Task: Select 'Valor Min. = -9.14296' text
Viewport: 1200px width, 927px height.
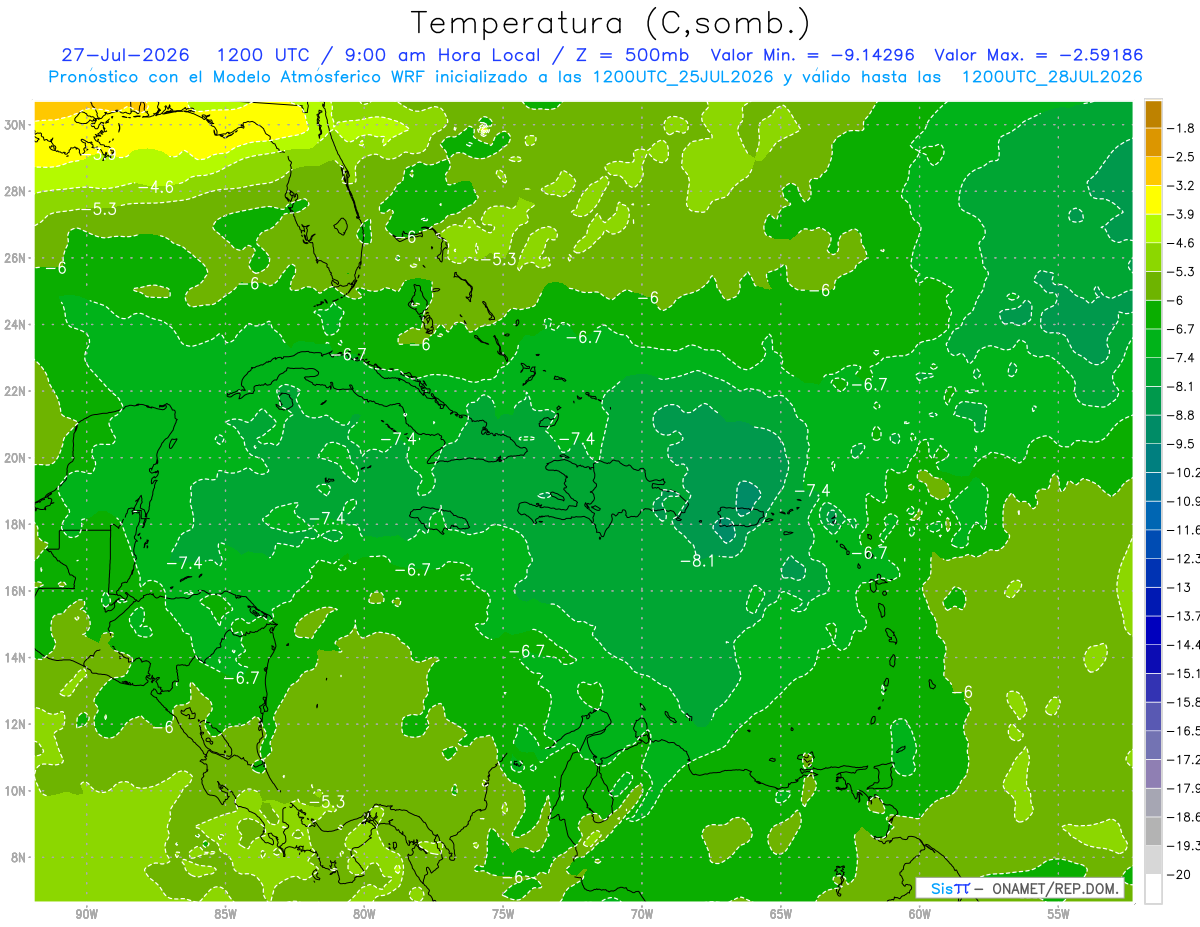Action: pyautogui.click(x=815, y=55)
